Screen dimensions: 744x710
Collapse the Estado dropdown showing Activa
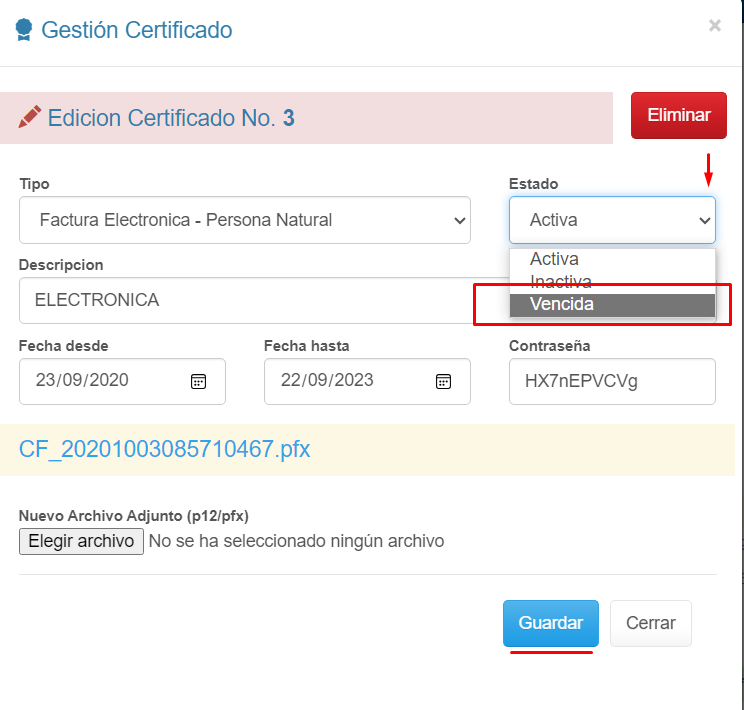(x=611, y=220)
